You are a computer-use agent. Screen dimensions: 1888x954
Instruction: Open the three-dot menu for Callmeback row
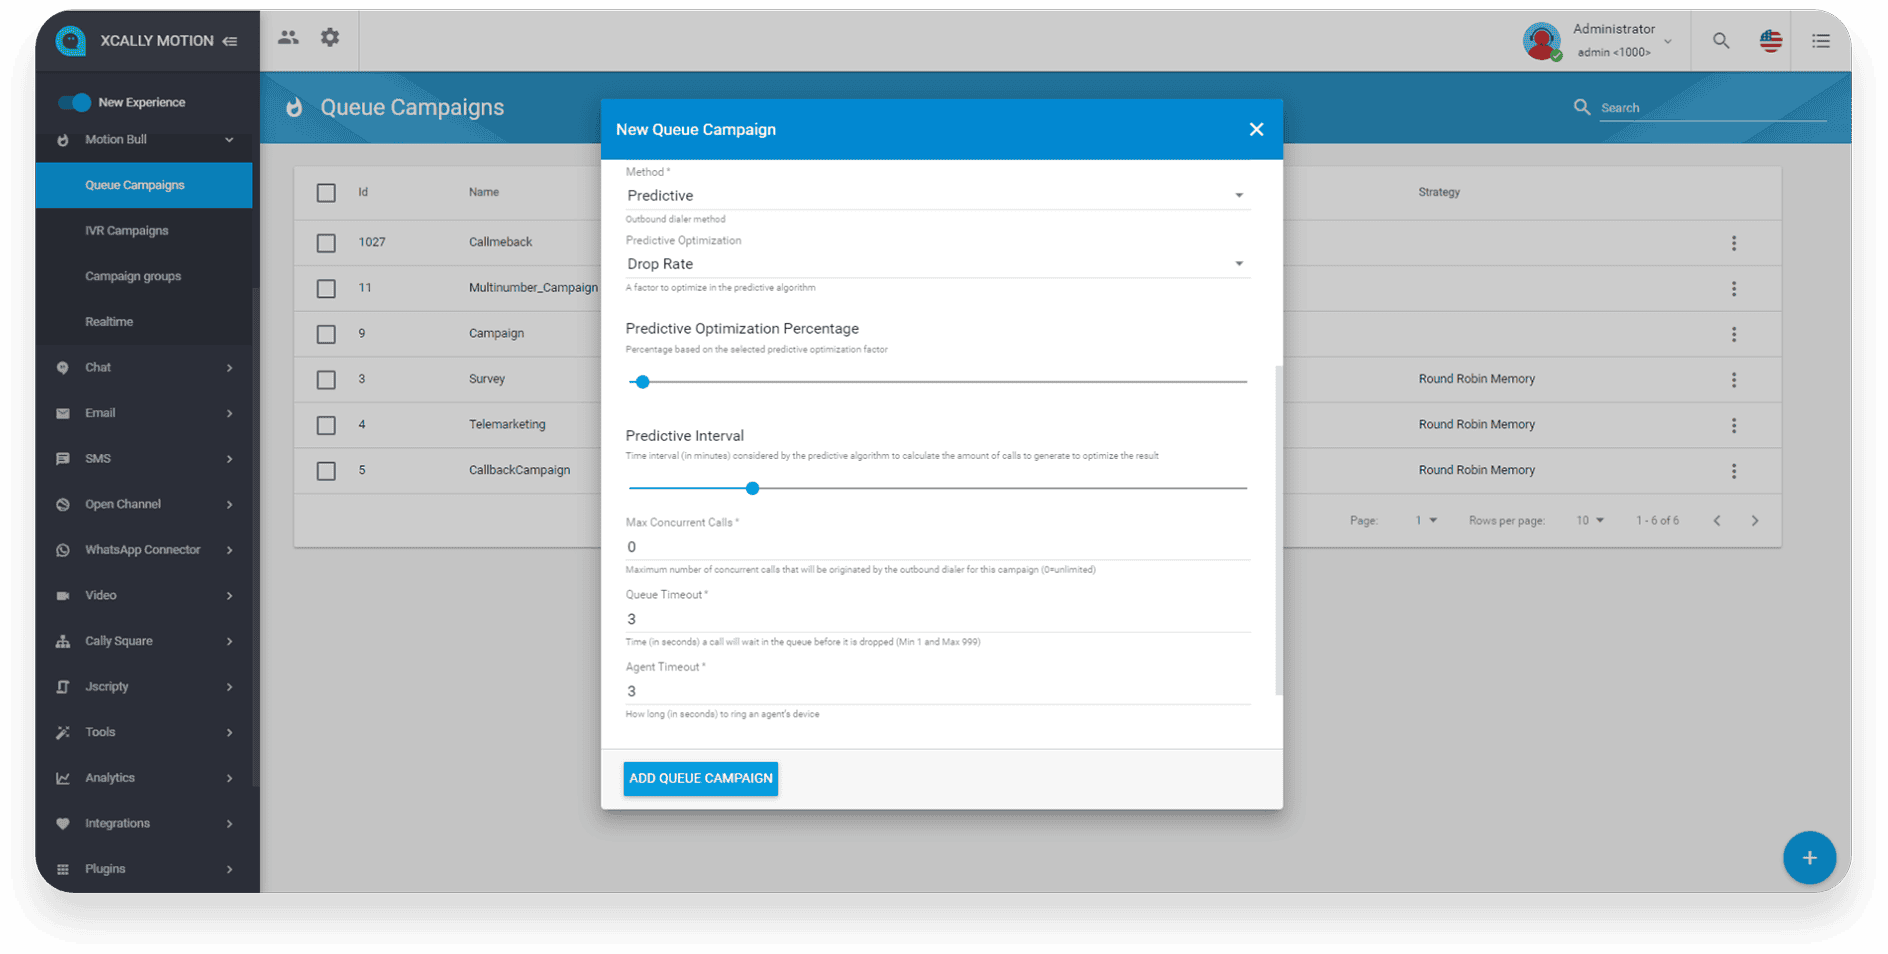1734,243
